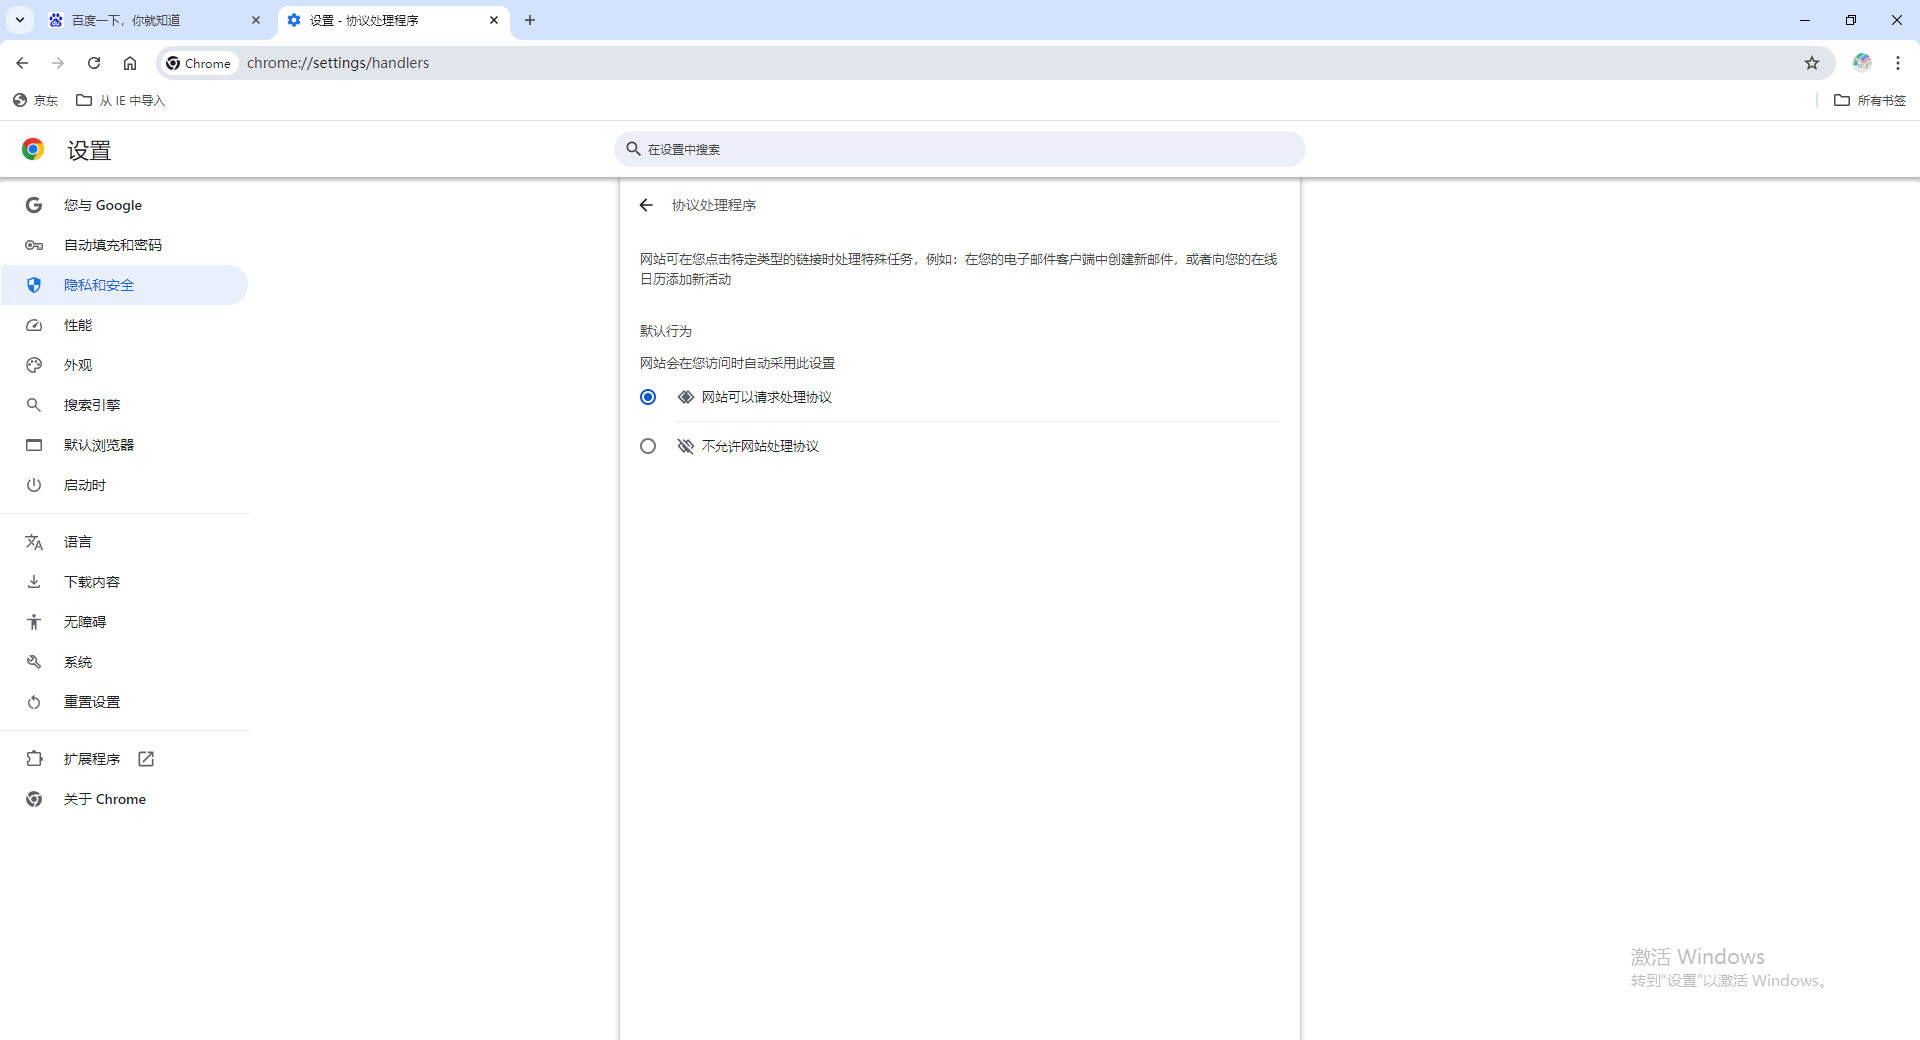Open the home page button

point(130,63)
